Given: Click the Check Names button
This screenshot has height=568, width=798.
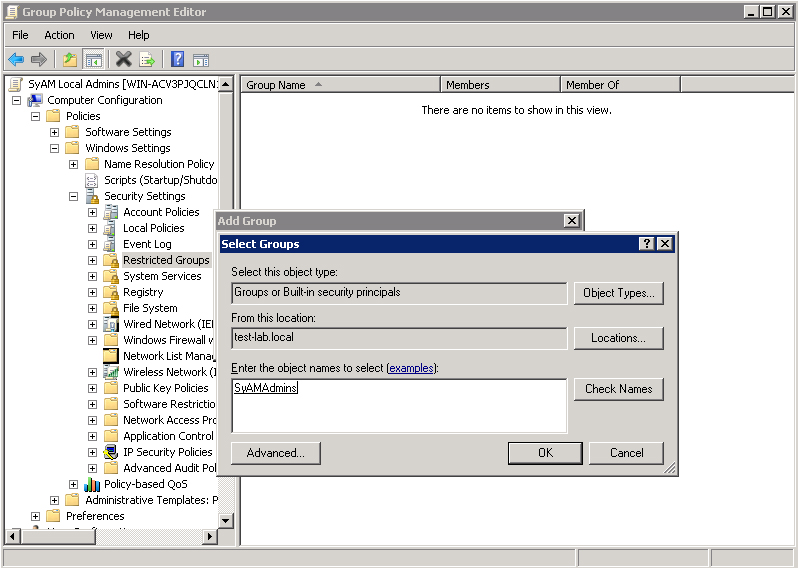Looking at the screenshot, I should 618,389.
